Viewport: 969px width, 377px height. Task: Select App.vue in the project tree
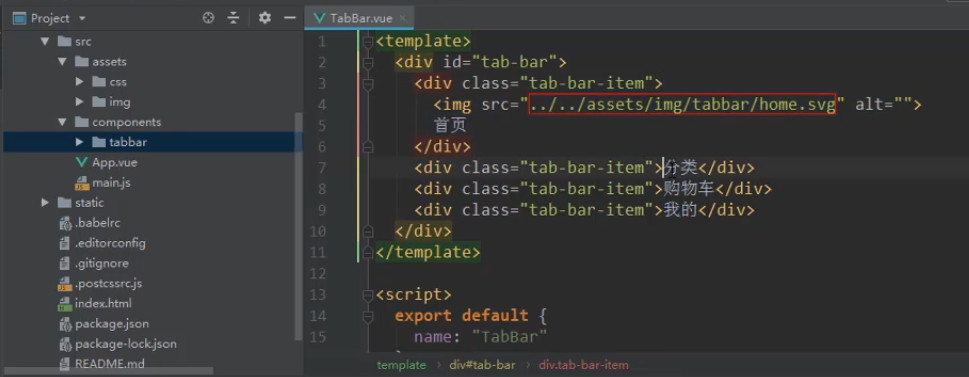coord(115,163)
